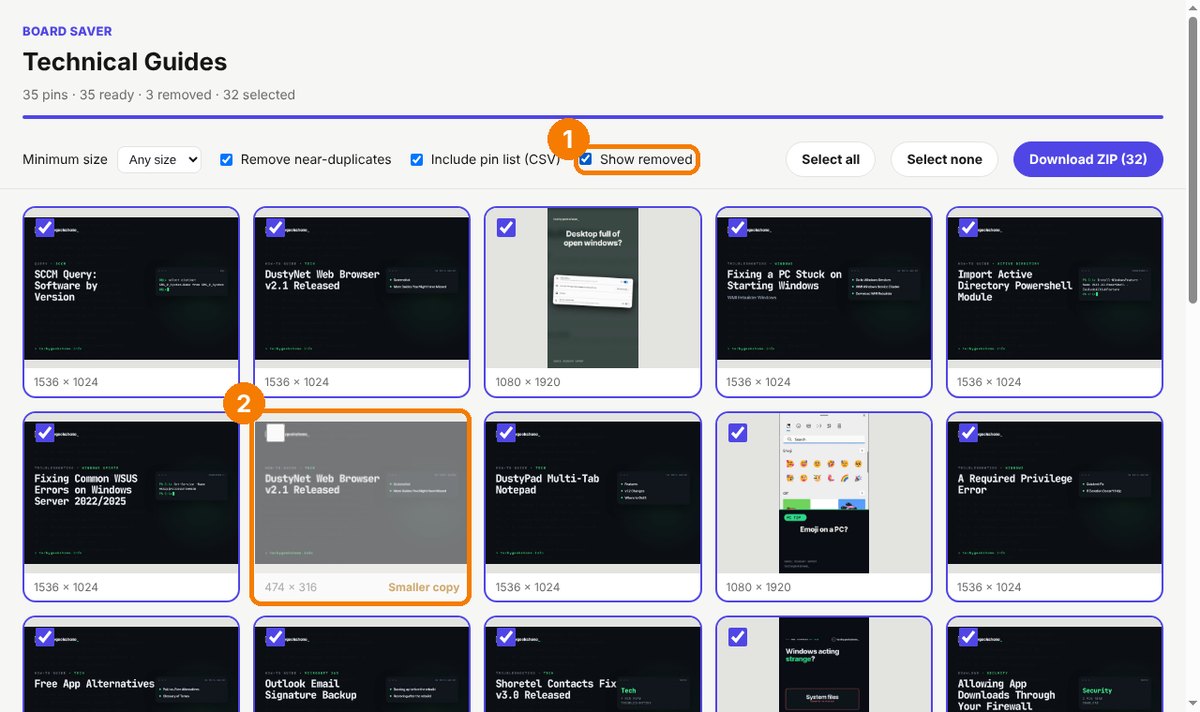Open DustyPad Multi-Tab Notepad thumbnail
Image resolution: width=1200 pixels, height=712 pixels.
pos(593,493)
